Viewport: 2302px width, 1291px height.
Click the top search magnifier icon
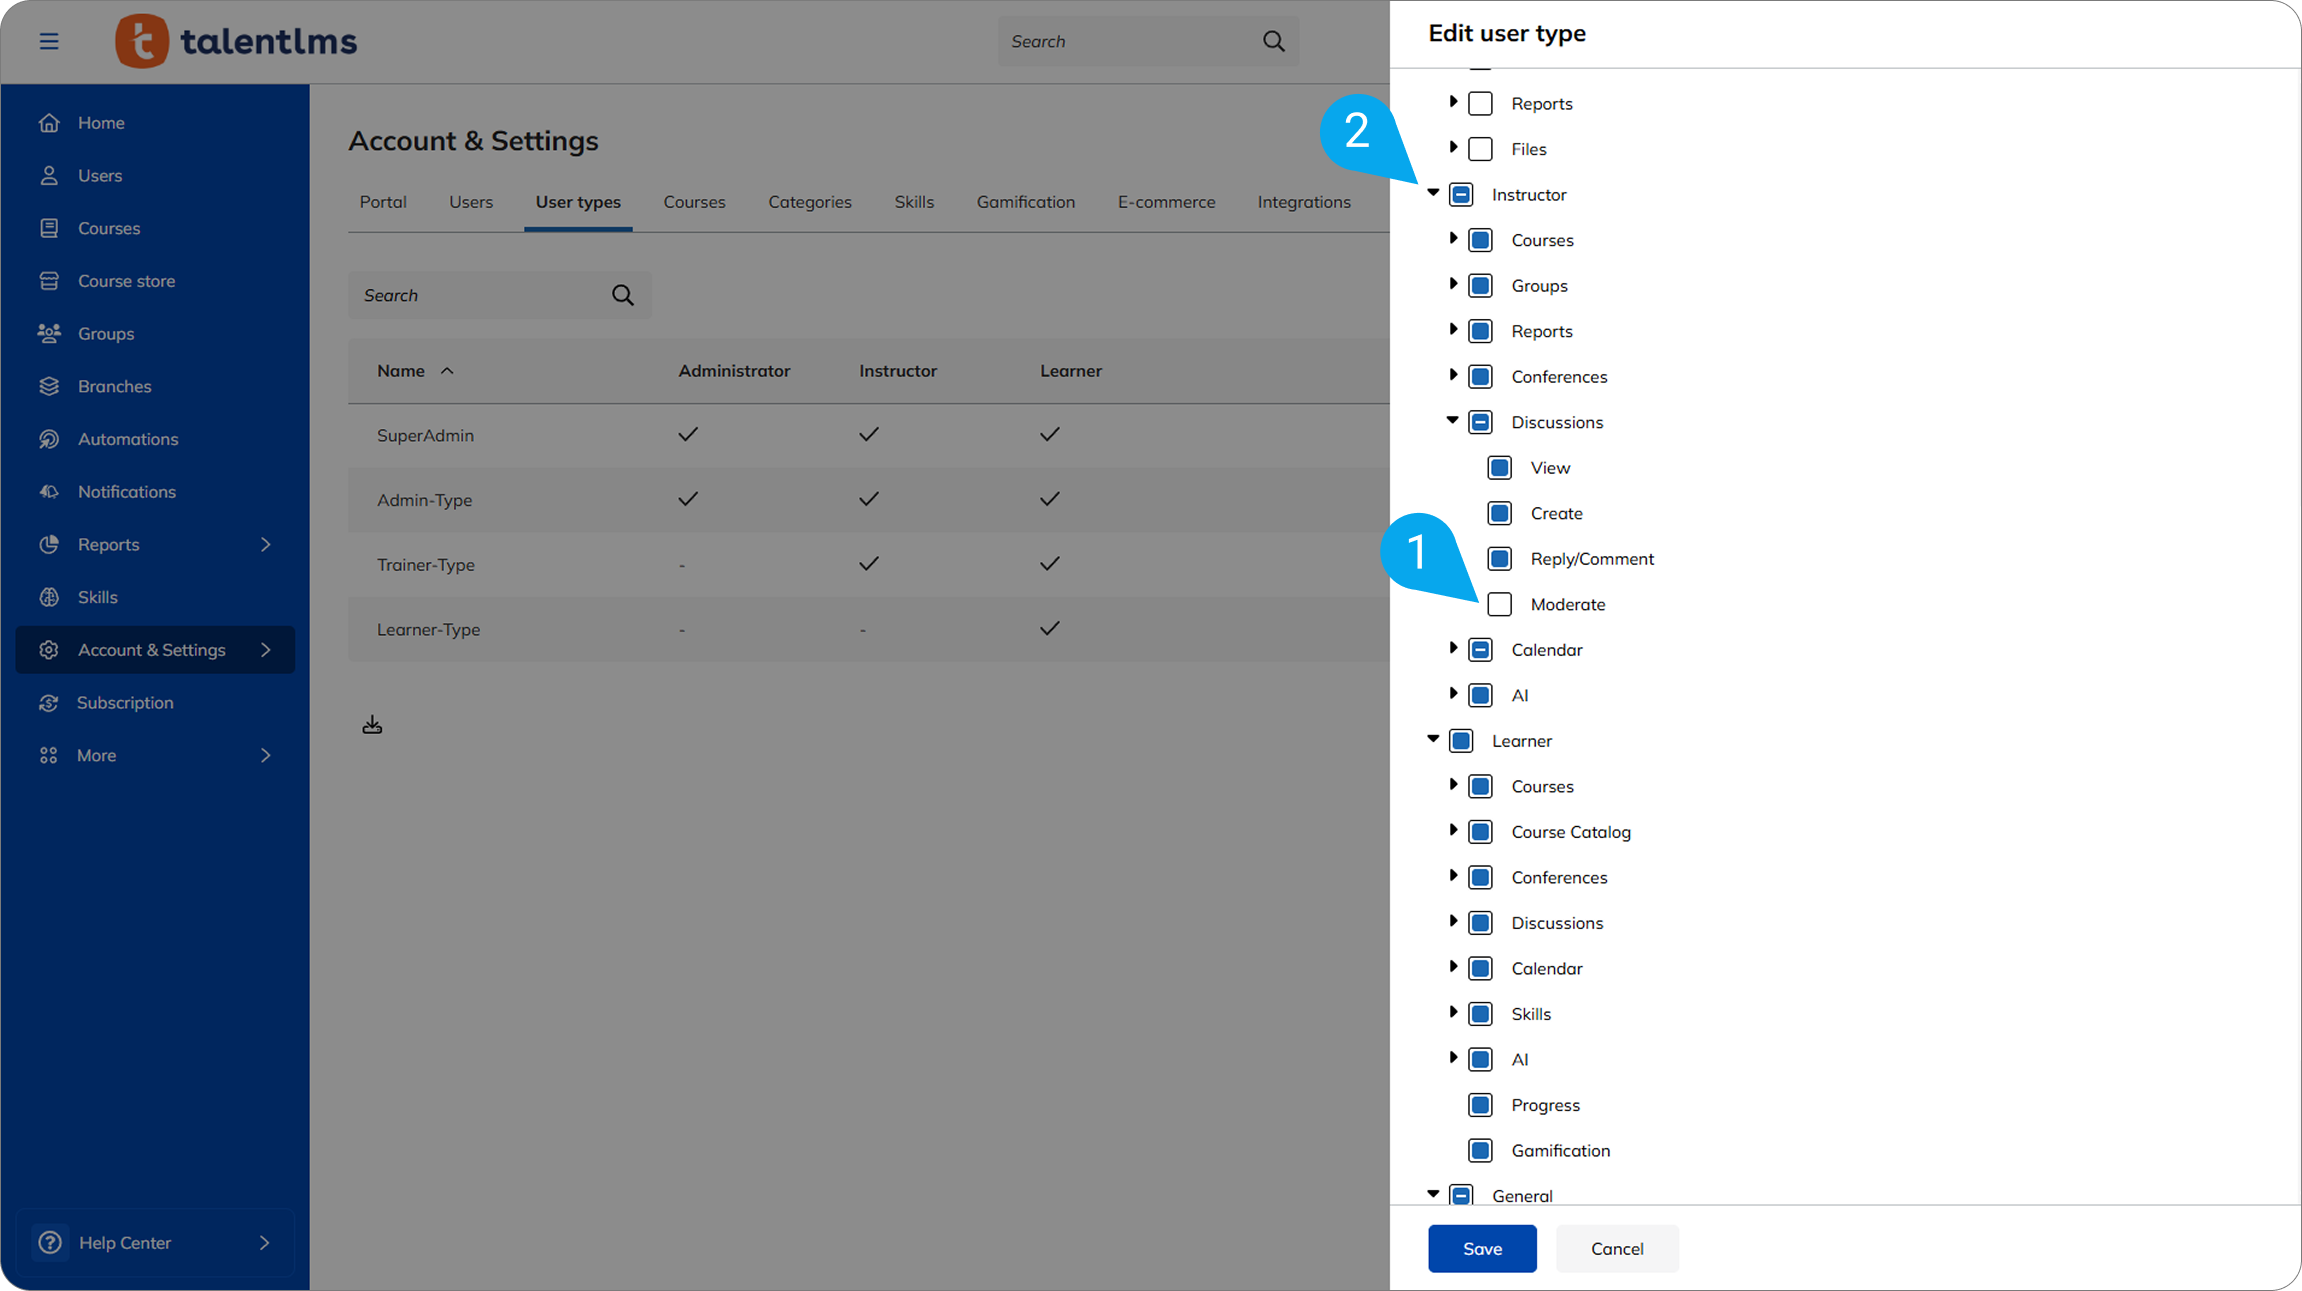[1273, 41]
